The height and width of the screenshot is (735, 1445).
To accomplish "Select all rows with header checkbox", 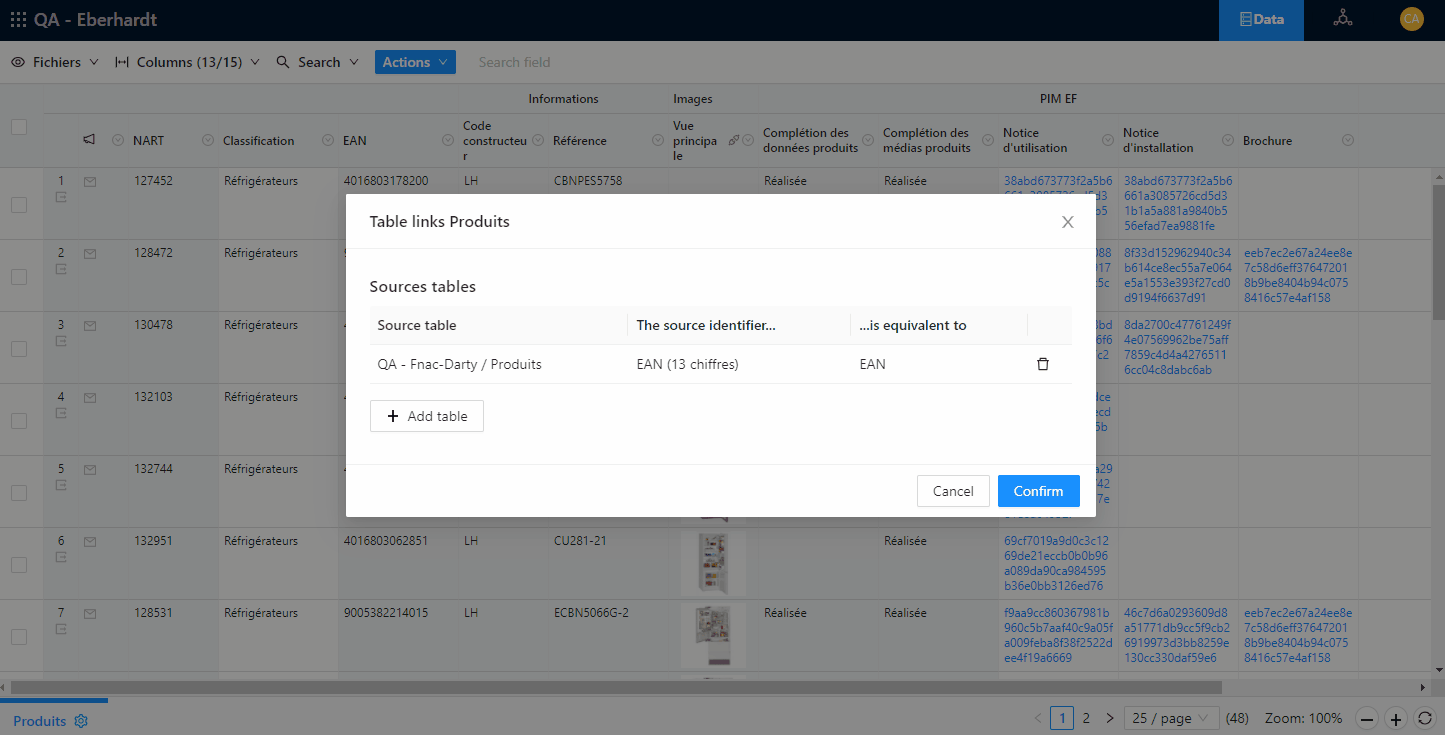I will tap(19, 127).
